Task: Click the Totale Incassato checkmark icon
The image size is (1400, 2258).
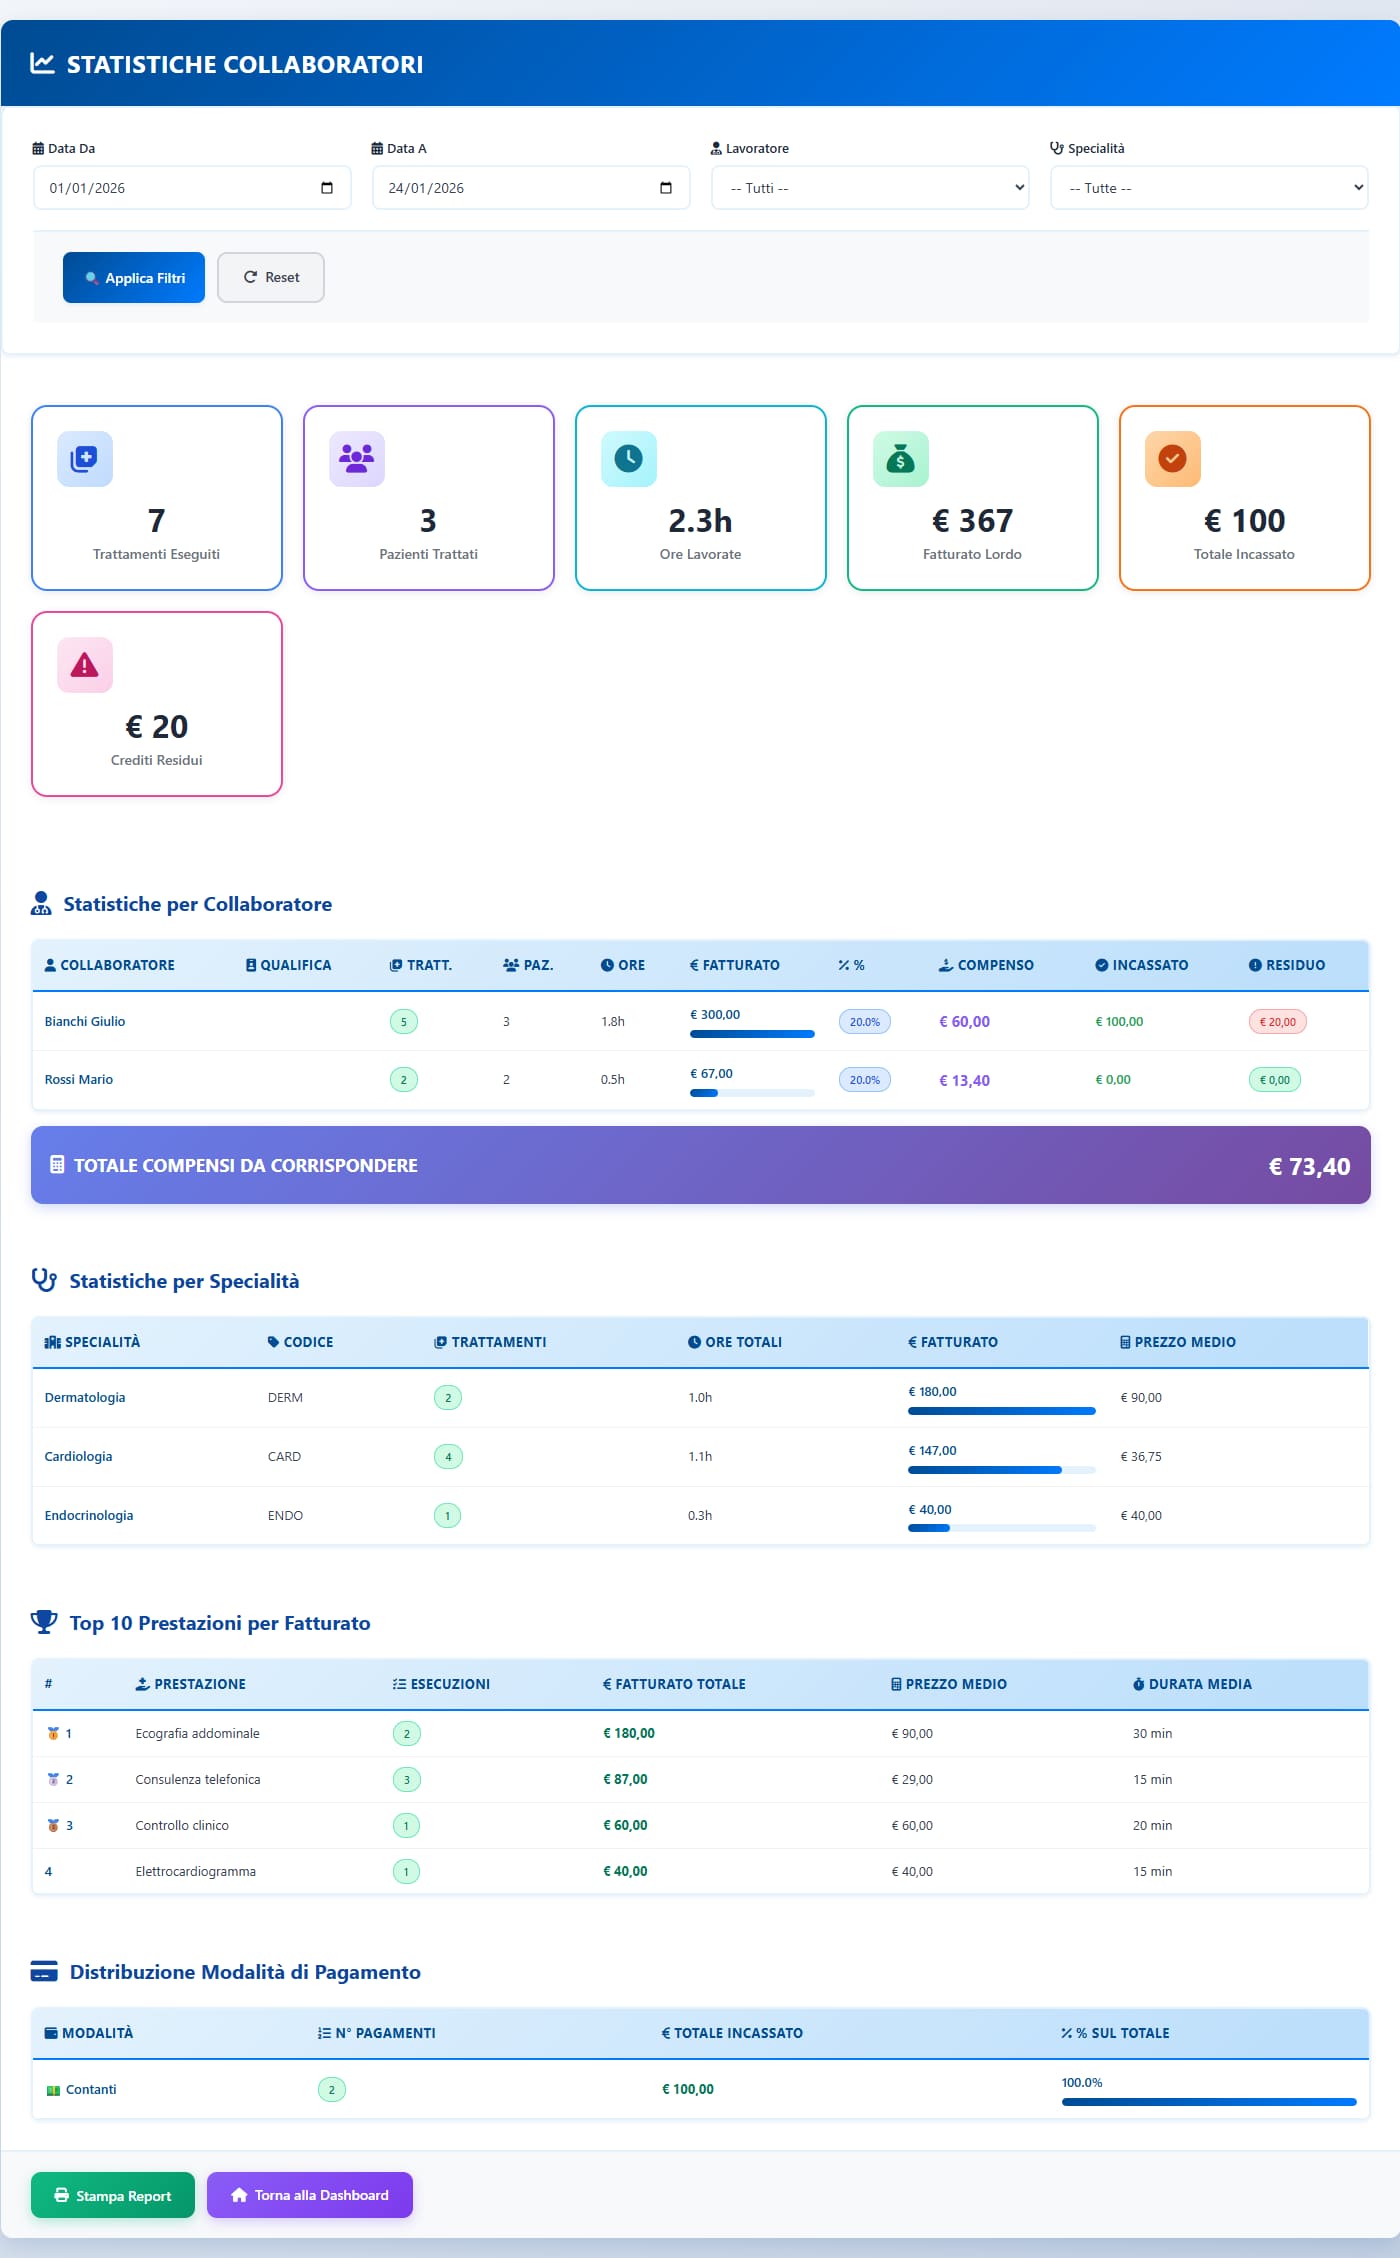Action: coord(1172,459)
